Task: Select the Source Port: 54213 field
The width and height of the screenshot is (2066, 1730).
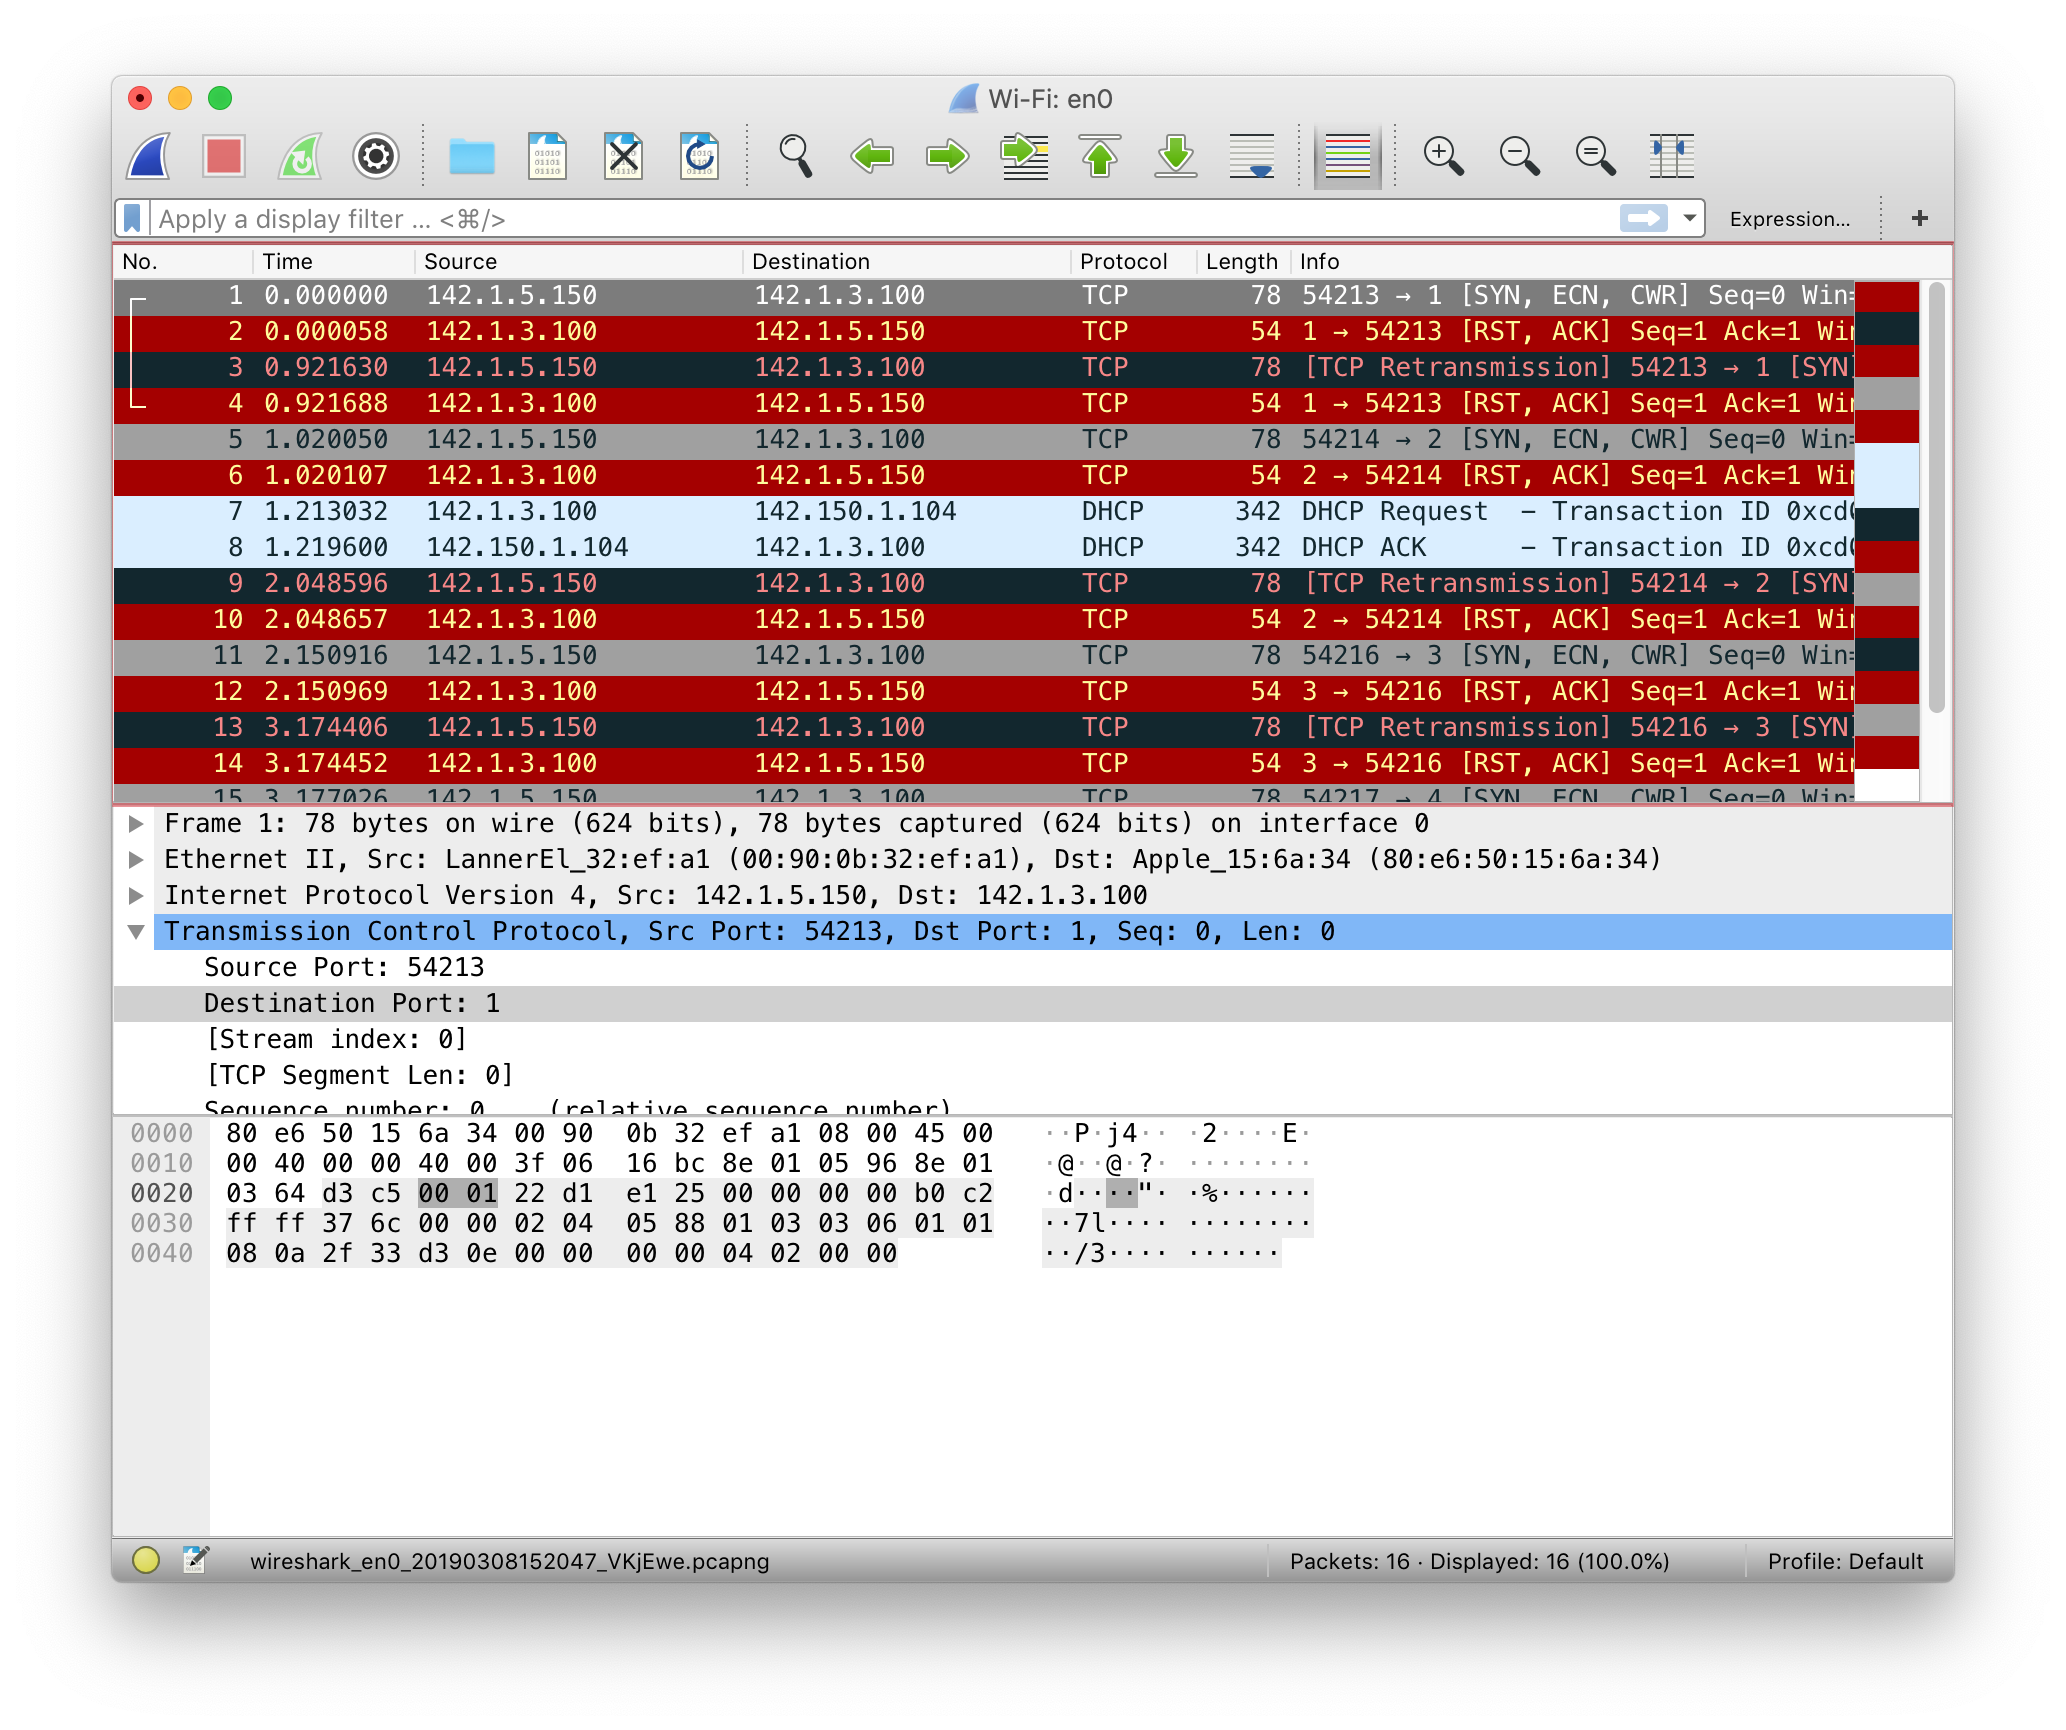Action: pos(1033,968)
